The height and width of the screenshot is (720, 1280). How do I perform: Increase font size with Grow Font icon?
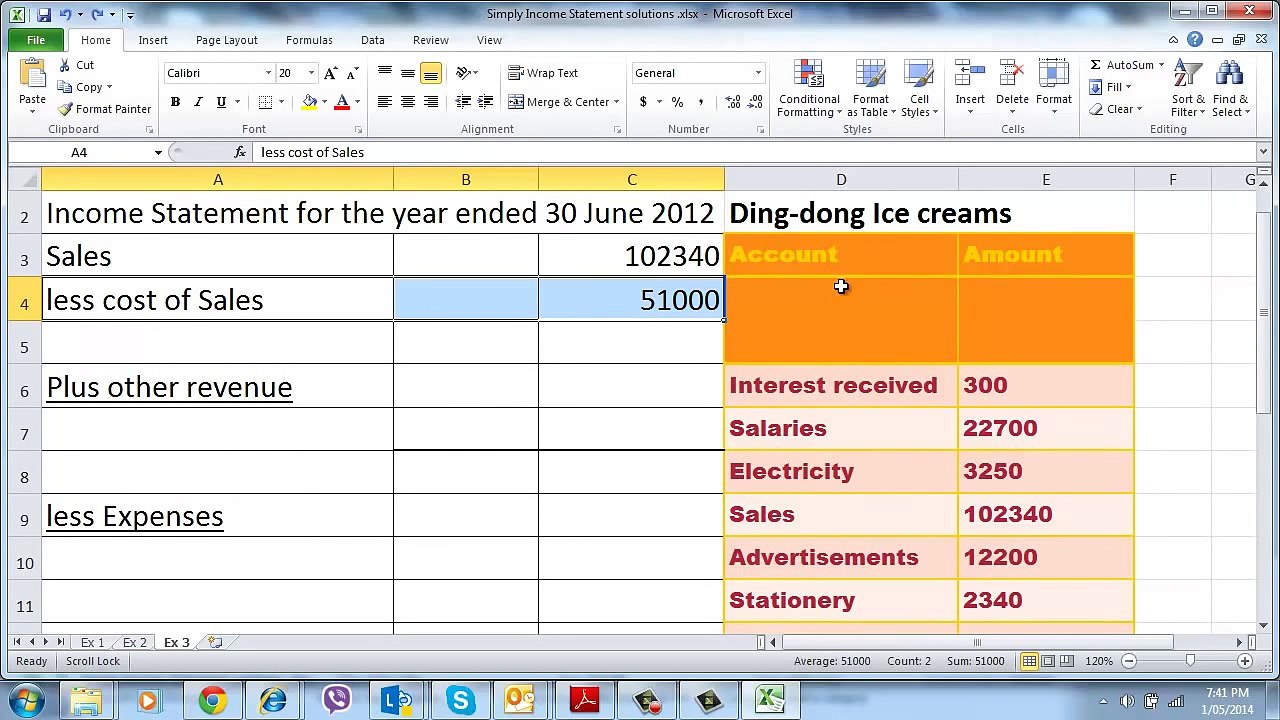(331, 73)
